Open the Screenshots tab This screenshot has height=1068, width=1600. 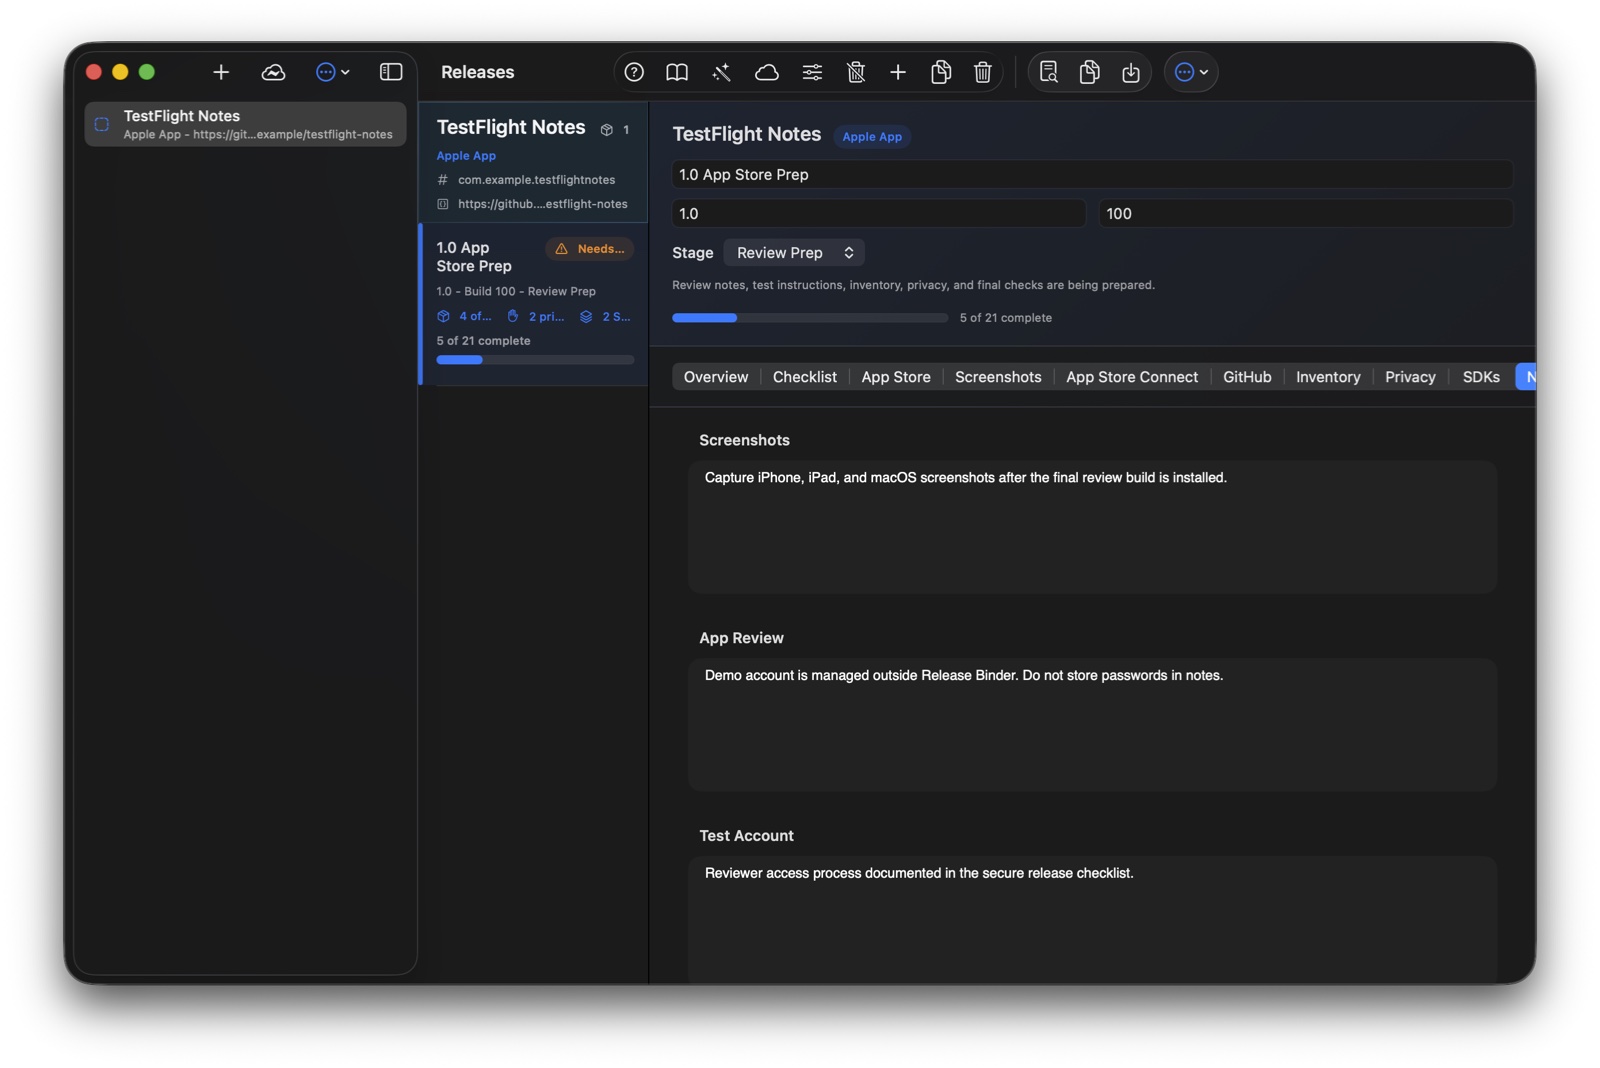(998, 377)
